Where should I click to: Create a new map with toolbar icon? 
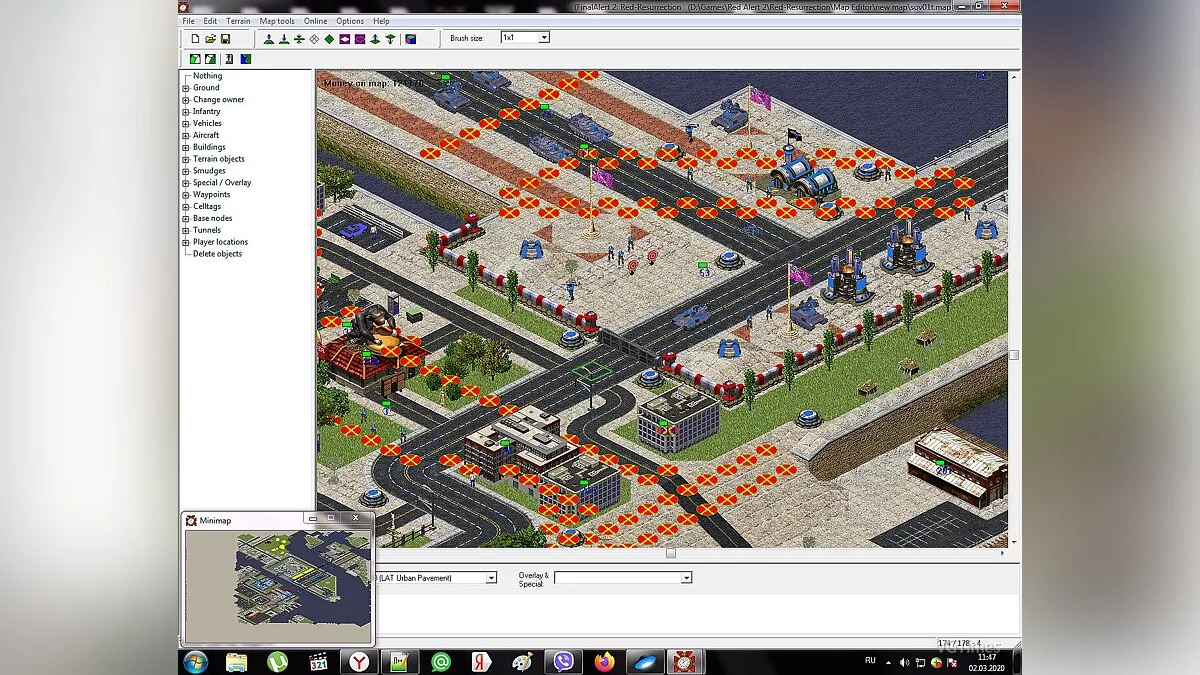(195, 39)
